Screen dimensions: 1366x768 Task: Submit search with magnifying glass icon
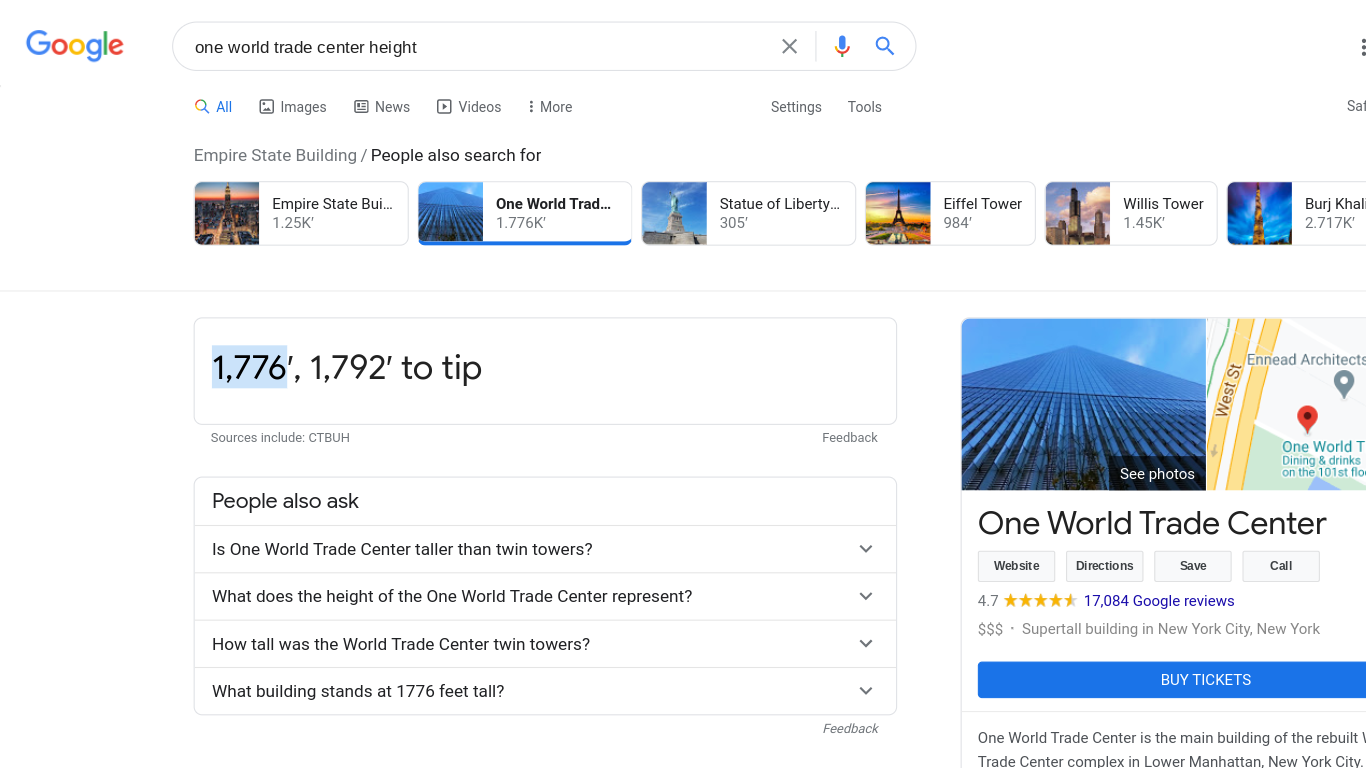tap(884, 46)
